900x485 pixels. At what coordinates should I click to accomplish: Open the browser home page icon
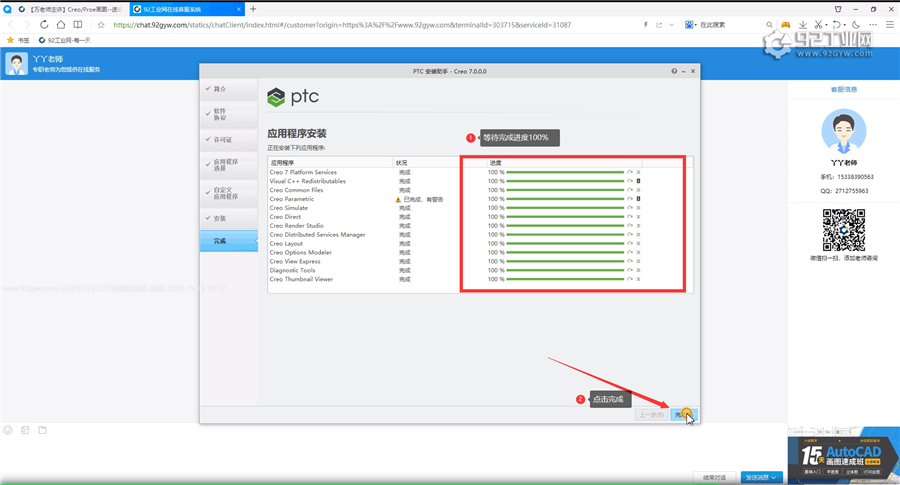click(x=61, y=25)
